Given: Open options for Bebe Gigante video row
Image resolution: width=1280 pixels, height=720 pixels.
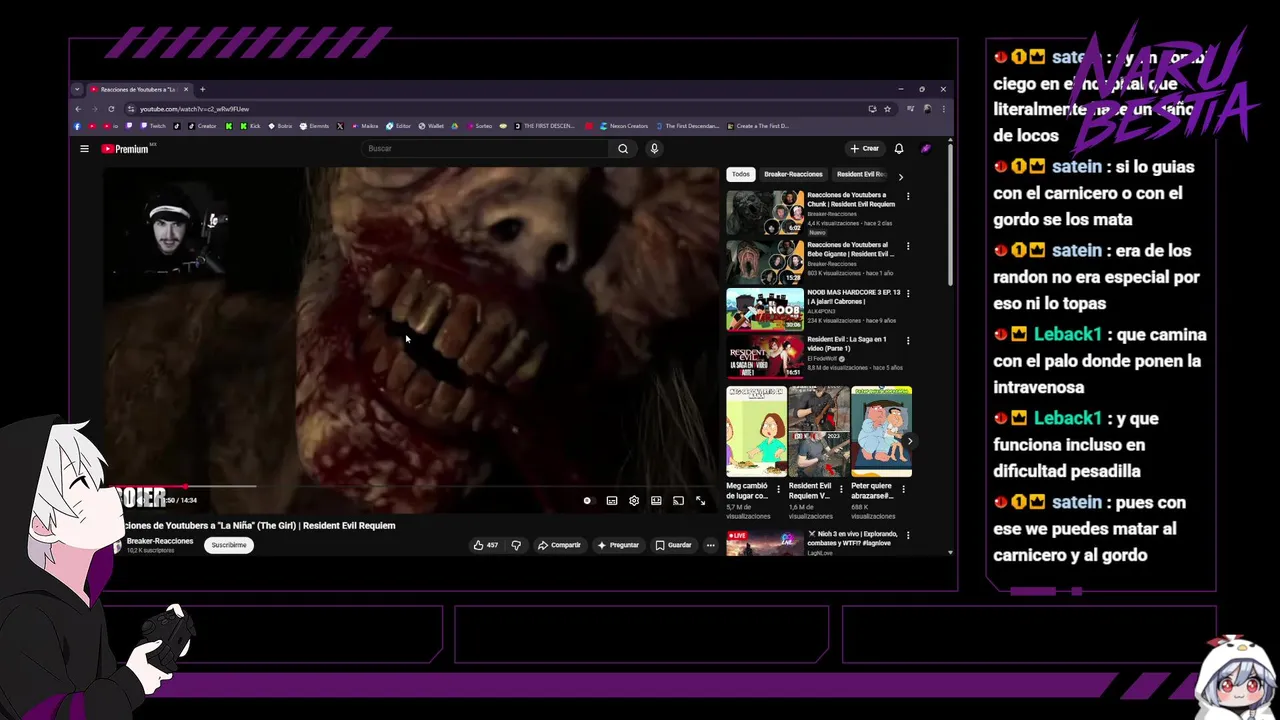Looking at the screenshot, I should pyautogui.click(x=908, y=246).
